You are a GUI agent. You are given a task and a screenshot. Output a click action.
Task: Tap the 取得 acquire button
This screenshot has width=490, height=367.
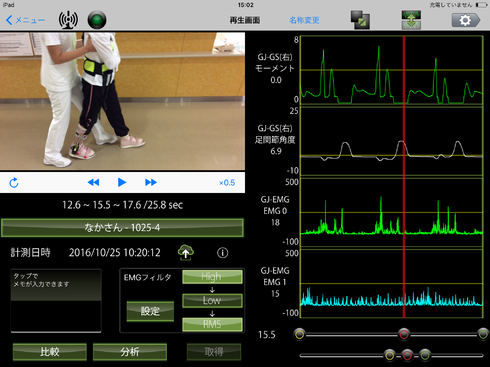[x=214, y=352]
